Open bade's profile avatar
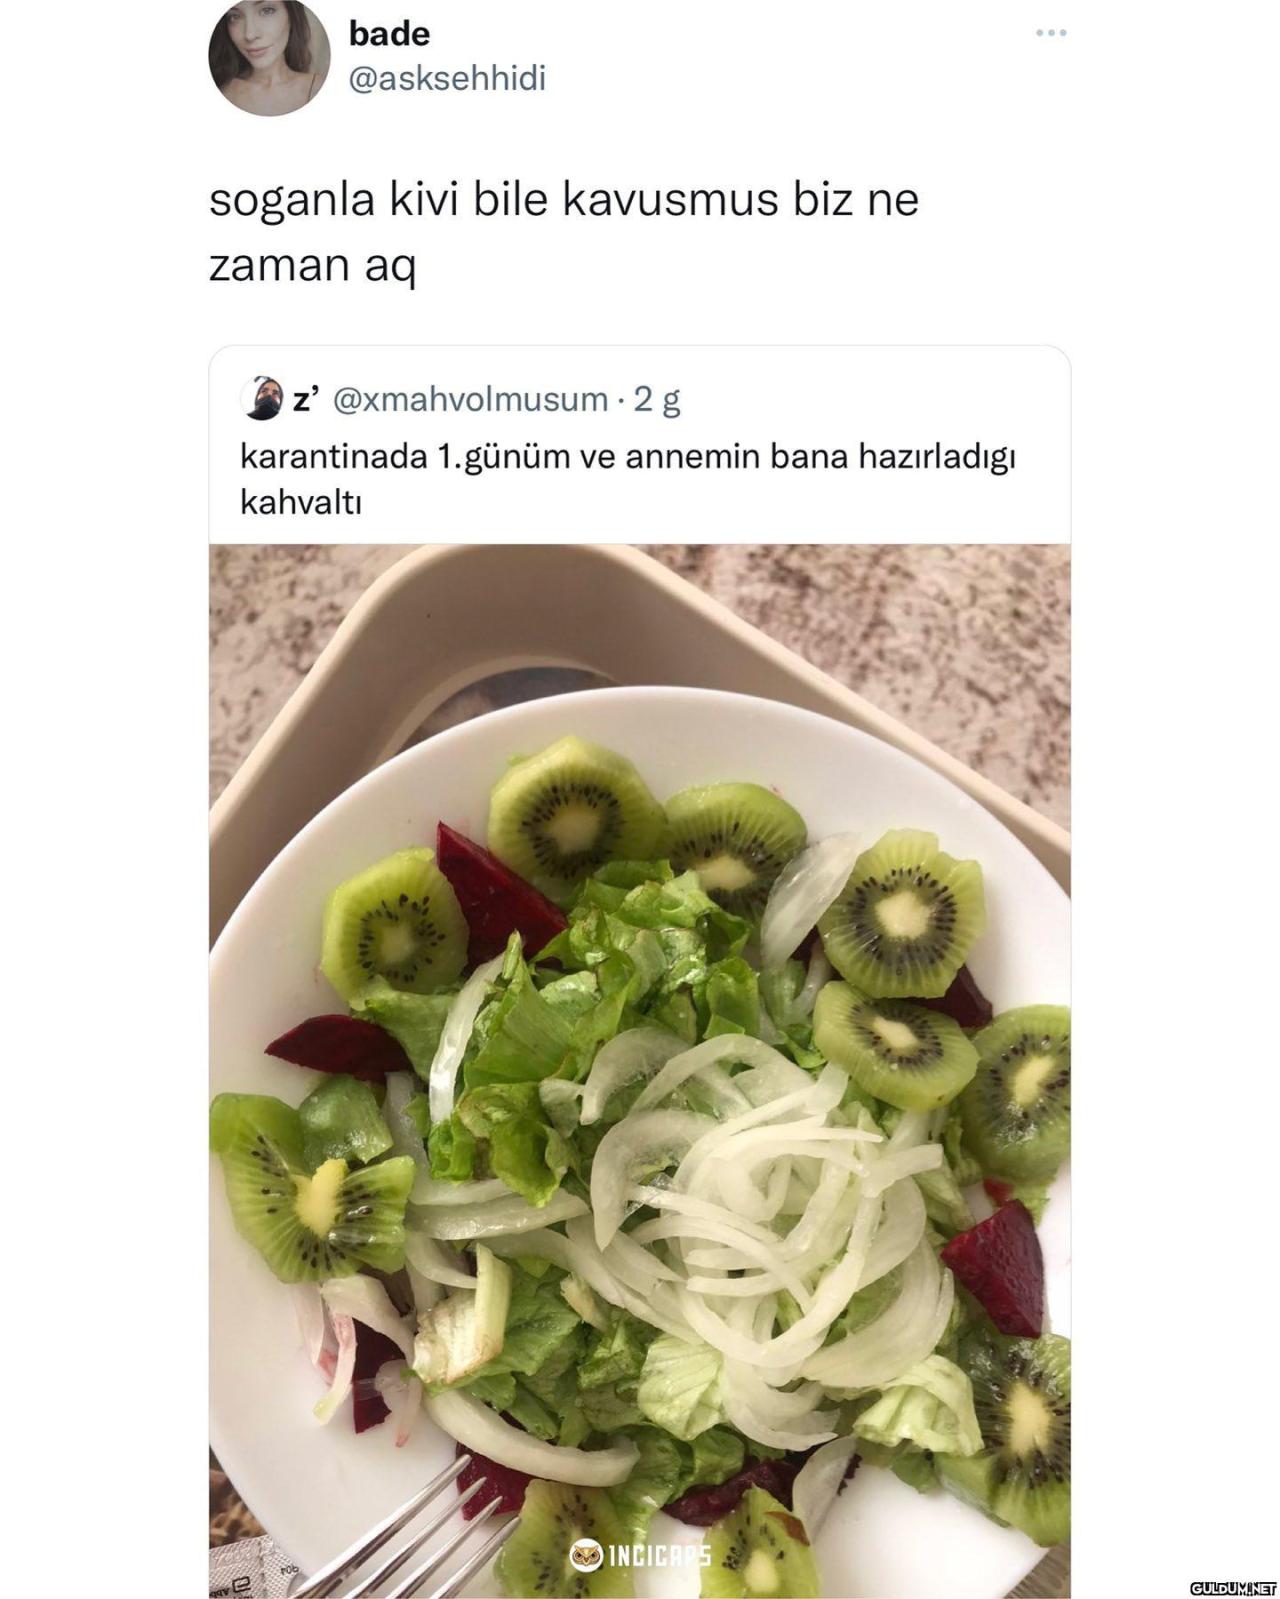Screen dimensions: 1280x1599 point(269,56)
